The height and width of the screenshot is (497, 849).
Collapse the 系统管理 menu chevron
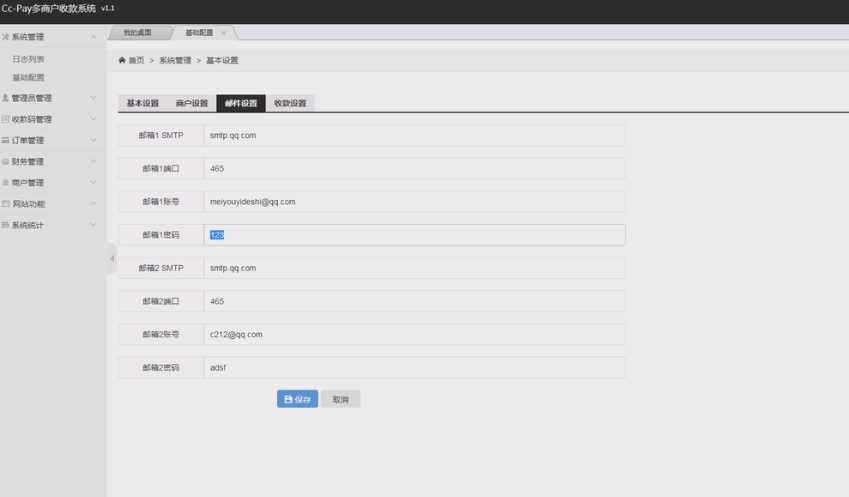(x=94, y=37)
